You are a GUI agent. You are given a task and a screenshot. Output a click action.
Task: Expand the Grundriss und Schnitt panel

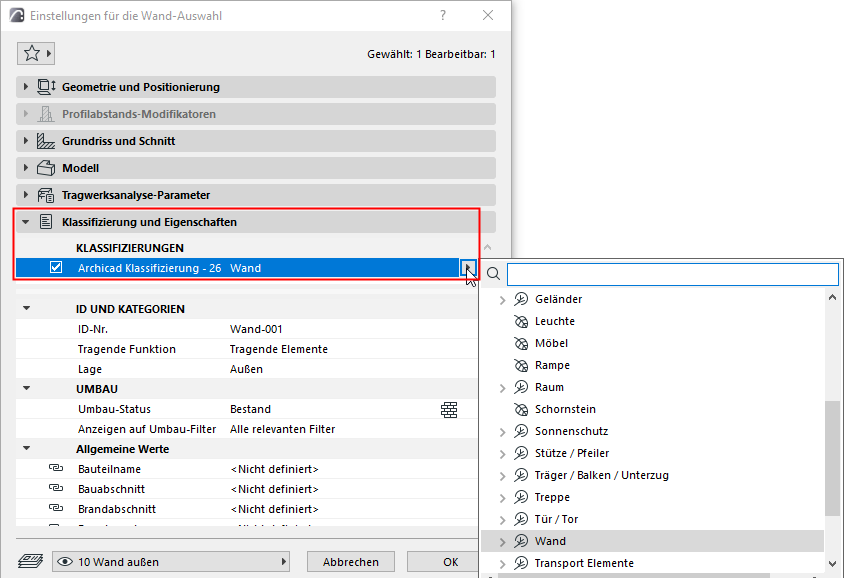click(x=25, y=141)
